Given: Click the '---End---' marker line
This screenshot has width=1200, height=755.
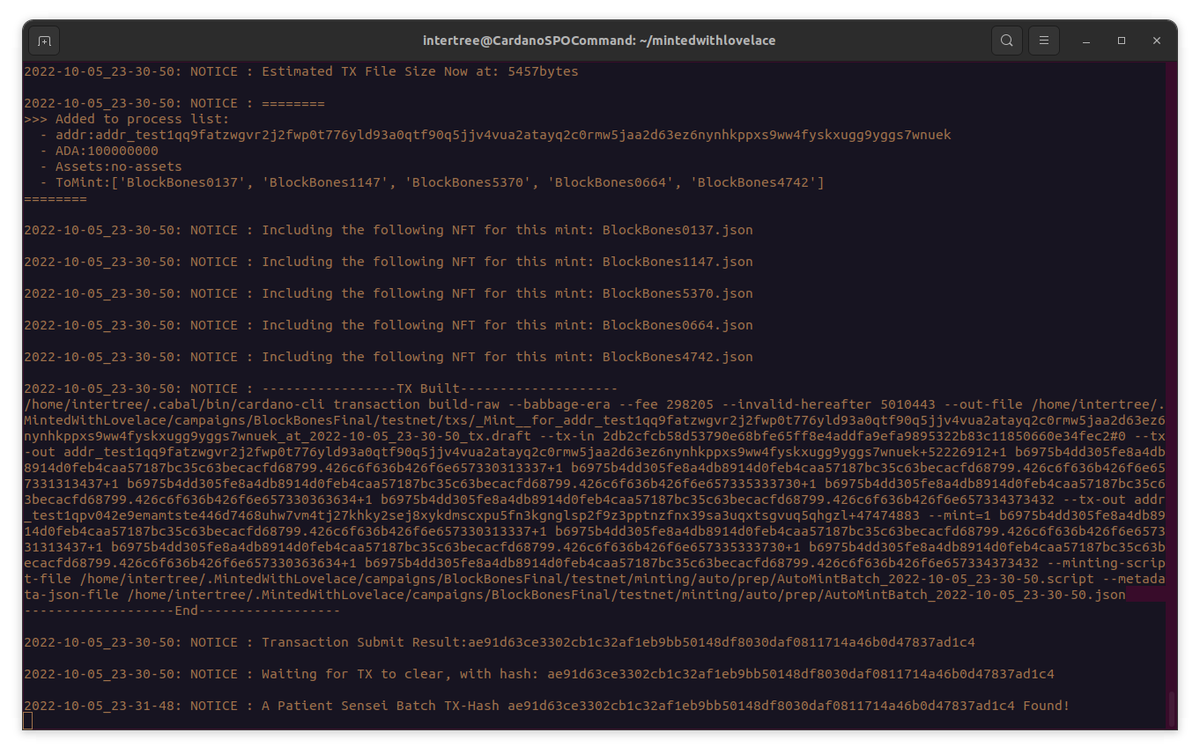Looking at the screenshot, I should [x=181, y=611].
